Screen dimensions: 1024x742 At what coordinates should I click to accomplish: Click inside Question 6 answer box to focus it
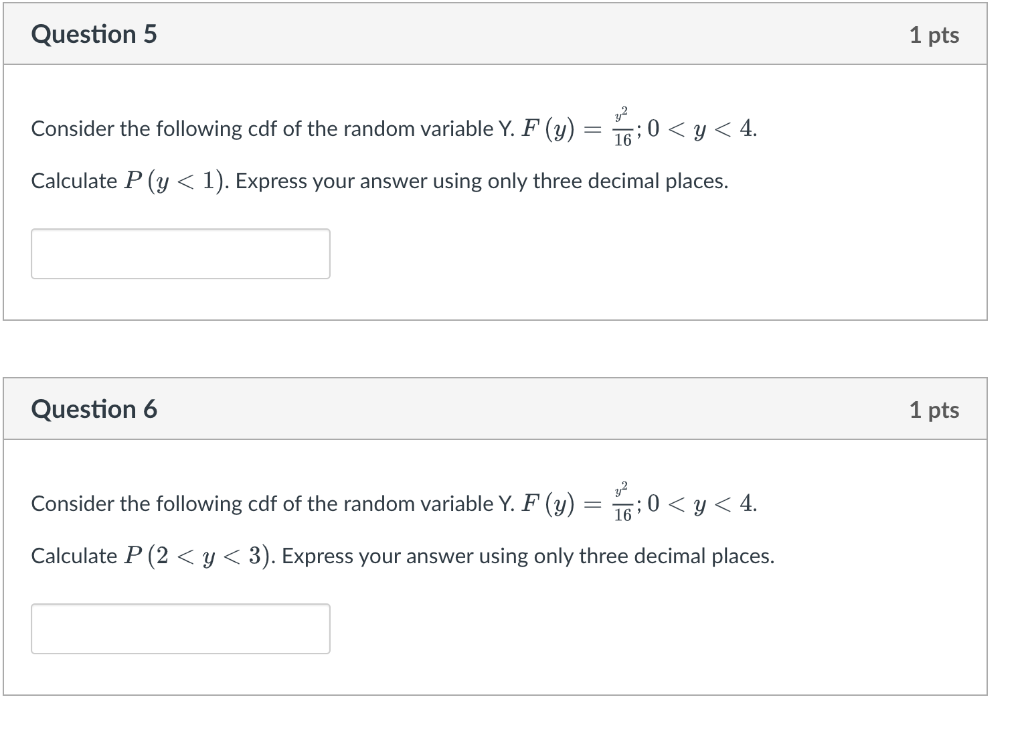tap(181, 629)
